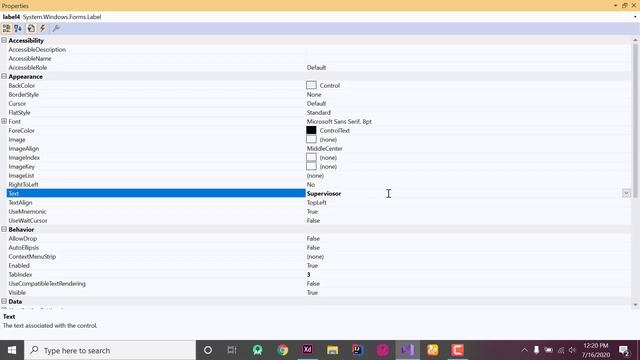Open the Windows Start menu
The image size is (640, 360).
12,350
